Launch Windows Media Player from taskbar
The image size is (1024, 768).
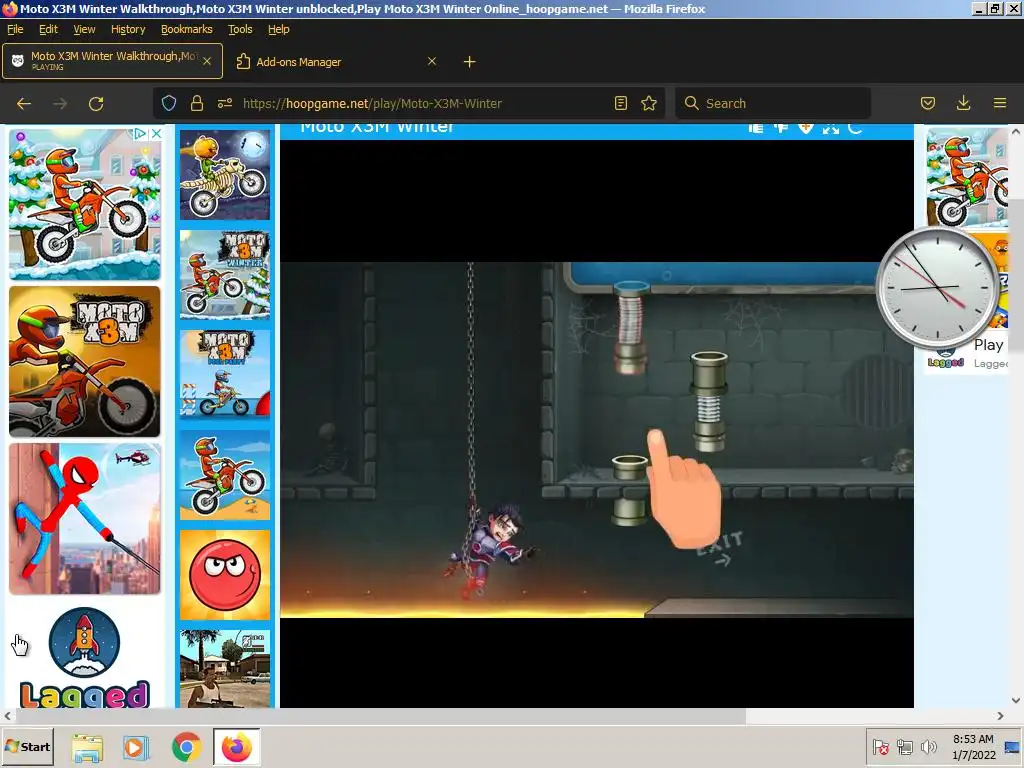coord(136,747)
